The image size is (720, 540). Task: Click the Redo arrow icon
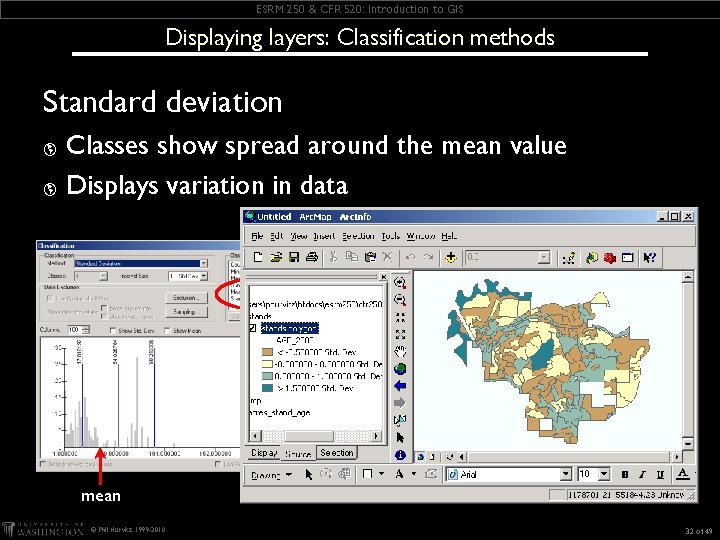coord(428,258)
